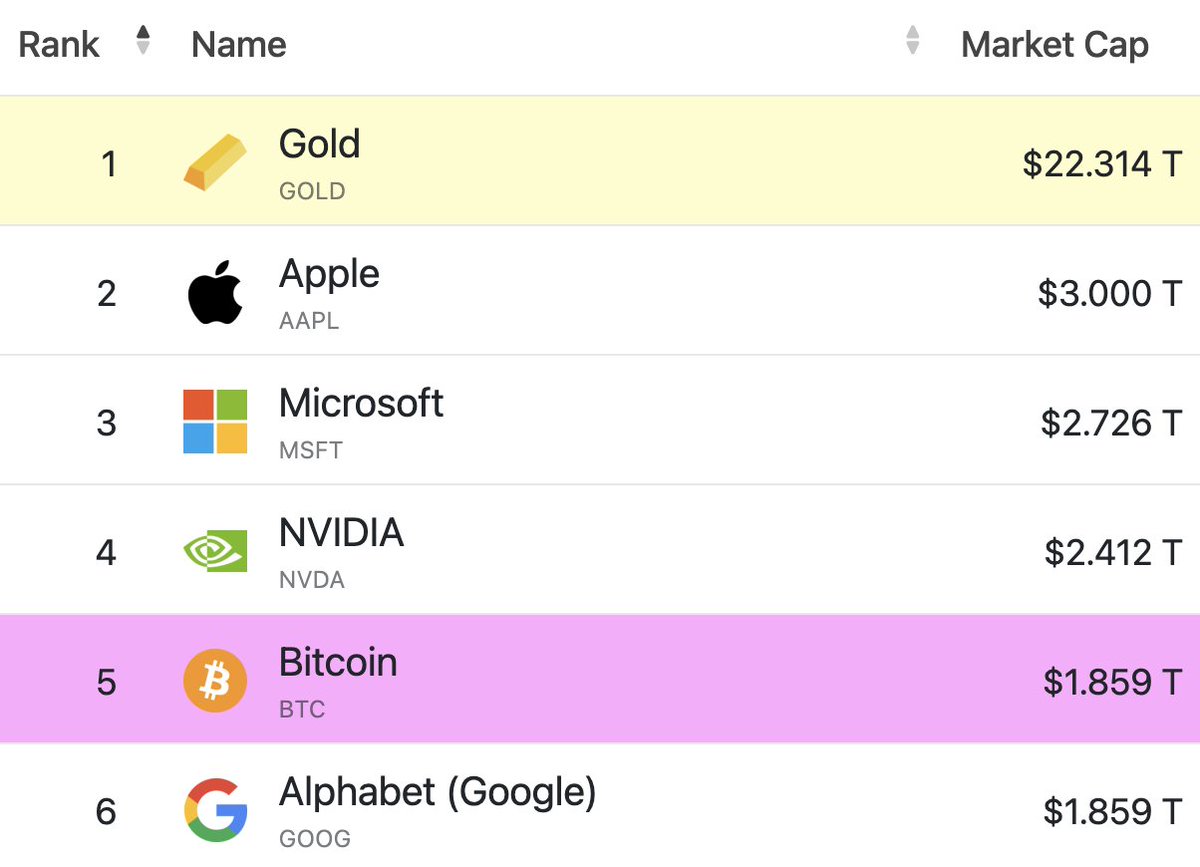The width and height of the screenshot is (1200, 867).
Task: Click the Market Cap column header
Action: click(x=1054, y=44)
